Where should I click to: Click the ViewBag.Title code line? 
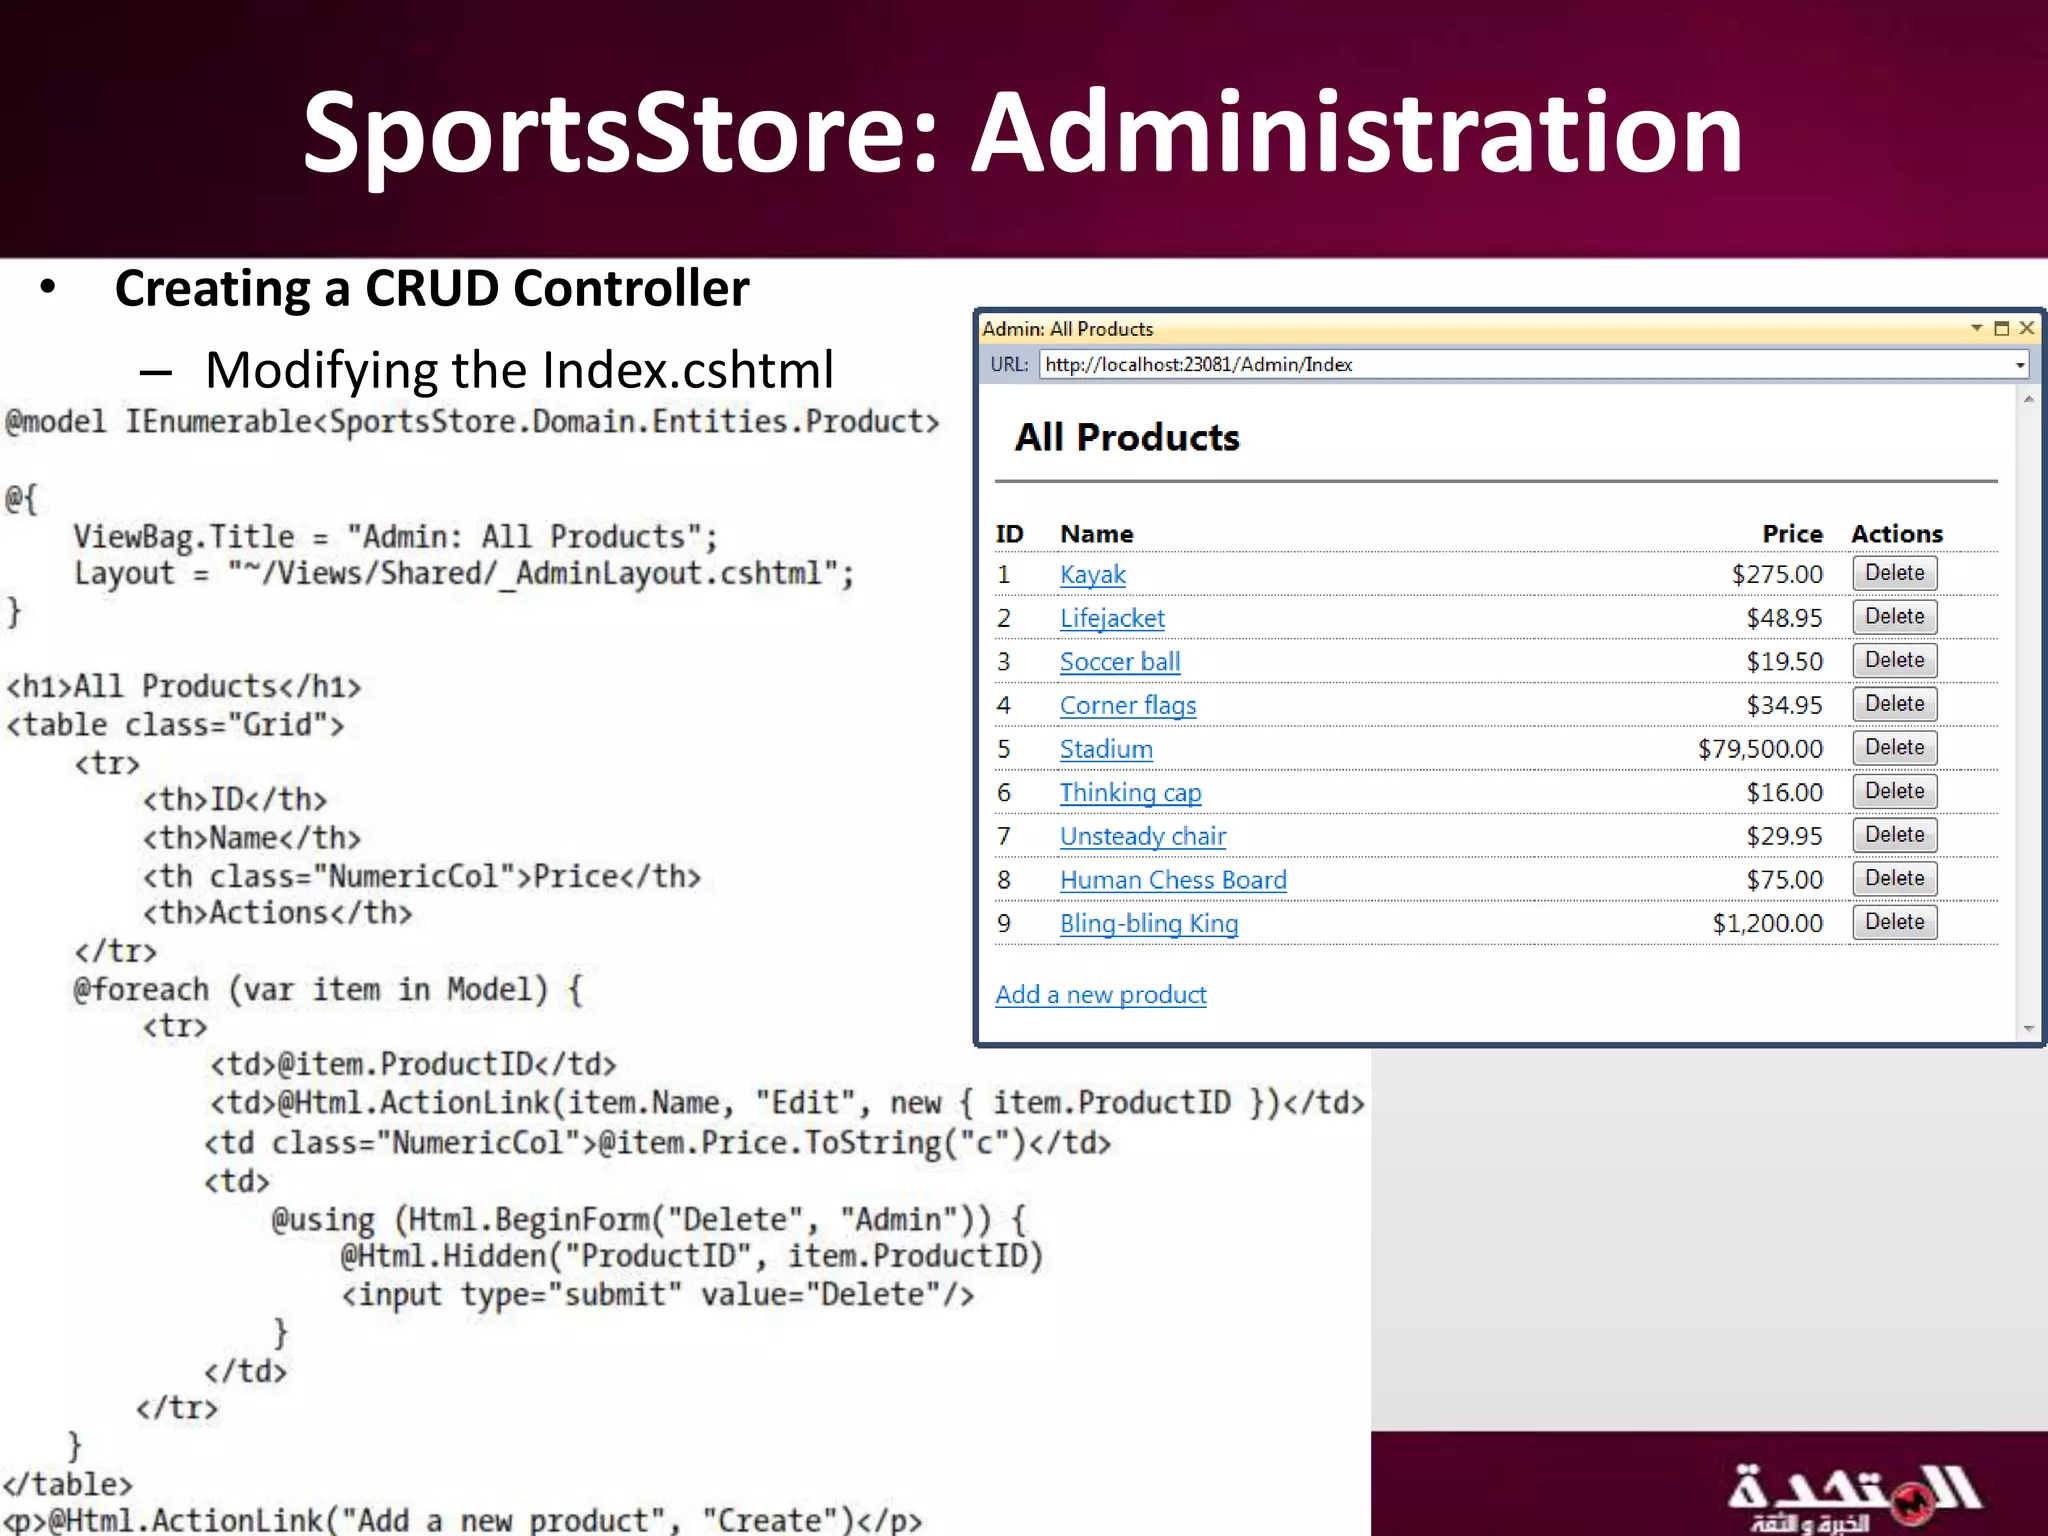(x=396, y=537)
